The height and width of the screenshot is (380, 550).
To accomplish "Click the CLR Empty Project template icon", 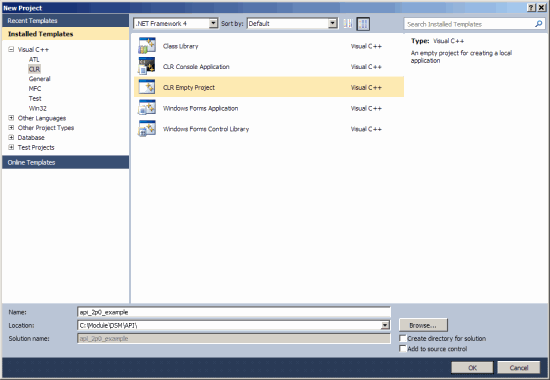I will click(x=147, y=87).
